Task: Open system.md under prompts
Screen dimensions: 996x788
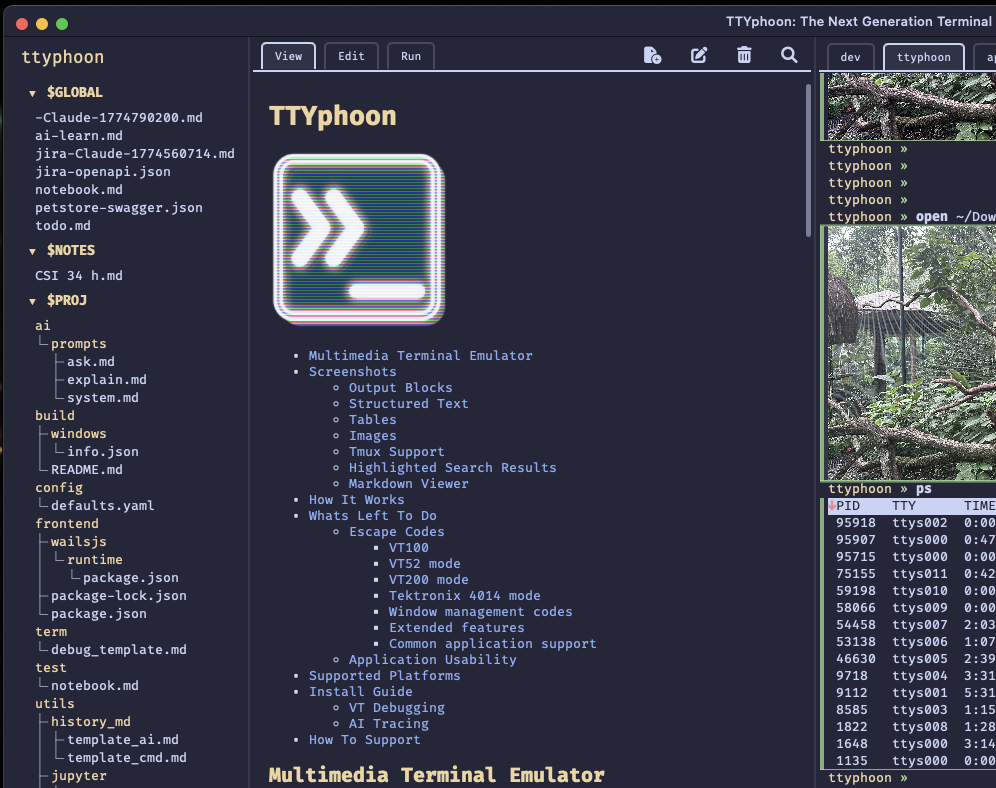Action: [103, 397]
